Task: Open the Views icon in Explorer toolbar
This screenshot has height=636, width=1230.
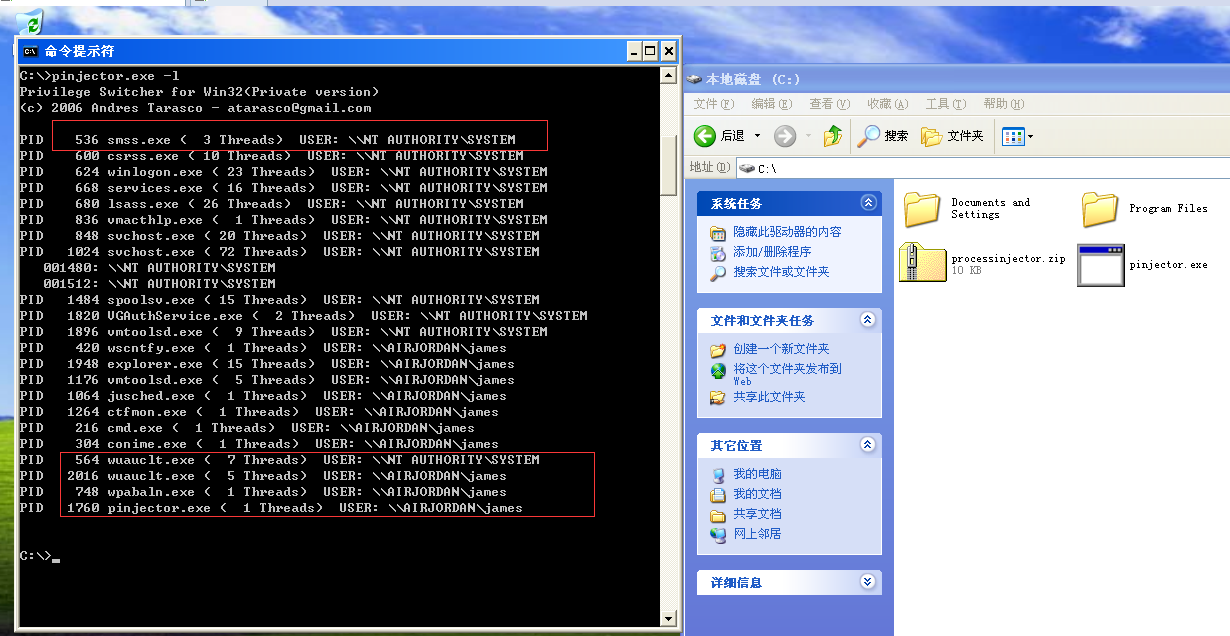Action: [x=1012, y=136]
